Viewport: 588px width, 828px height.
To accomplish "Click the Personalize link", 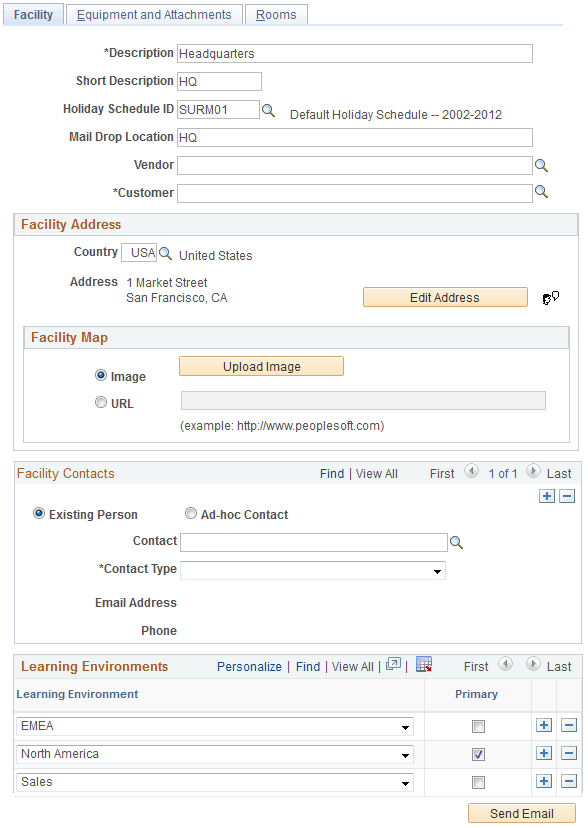I will [x=249, y=666].
